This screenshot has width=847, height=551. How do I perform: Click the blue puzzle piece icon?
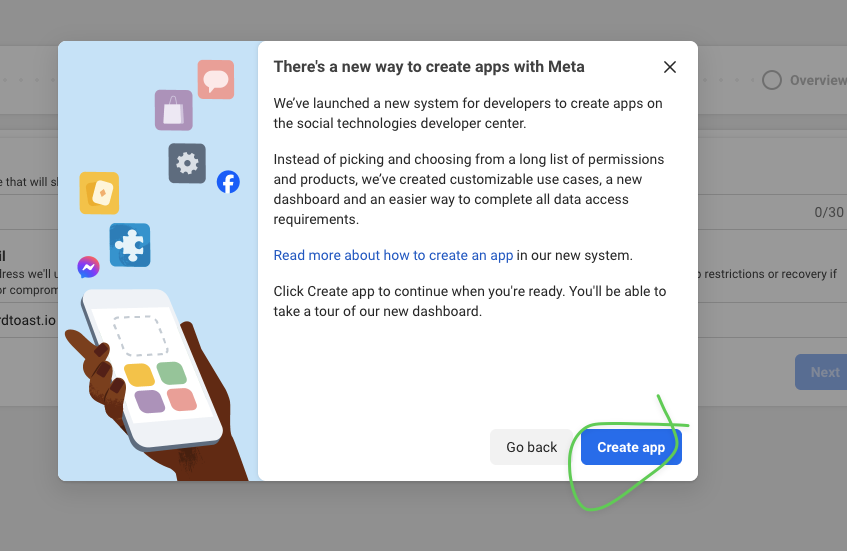[130, 245]
